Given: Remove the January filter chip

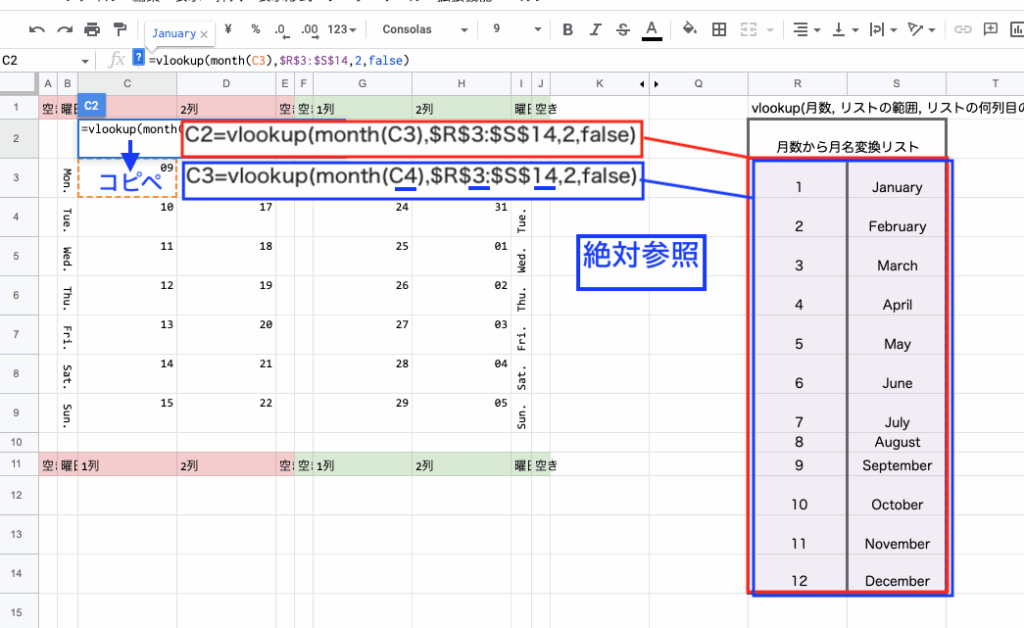Looking at the screenshot, I should point(205,32).
